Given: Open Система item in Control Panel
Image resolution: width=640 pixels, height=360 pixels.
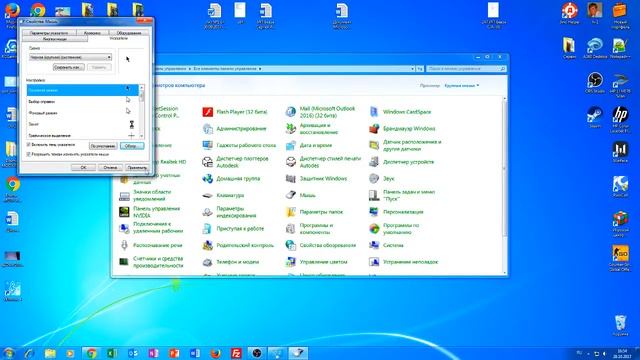Looking at the screenshot, I should tap(387, 245).
